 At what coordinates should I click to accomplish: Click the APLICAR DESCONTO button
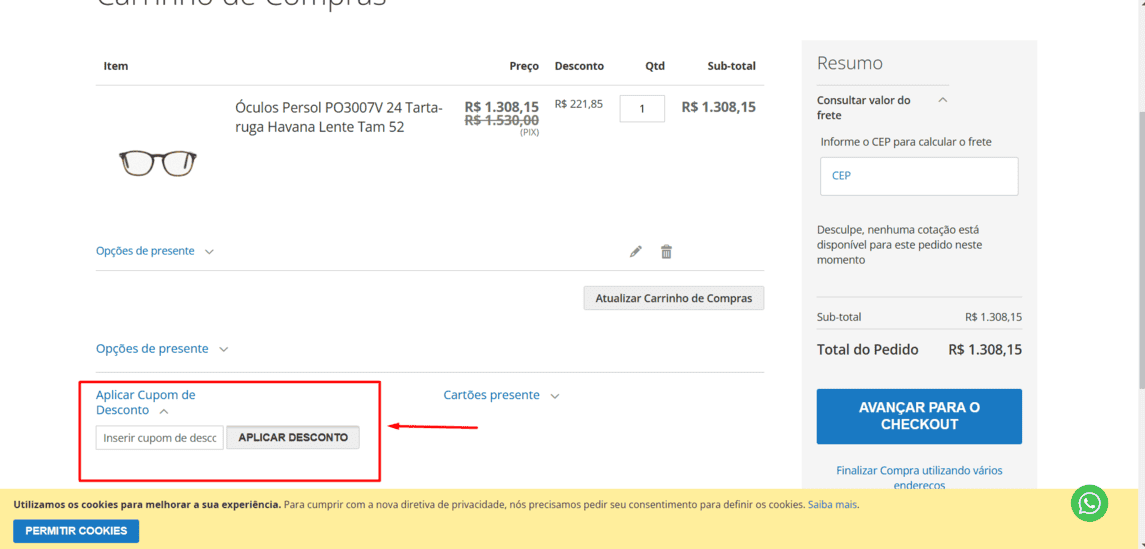tap(293, 438)
